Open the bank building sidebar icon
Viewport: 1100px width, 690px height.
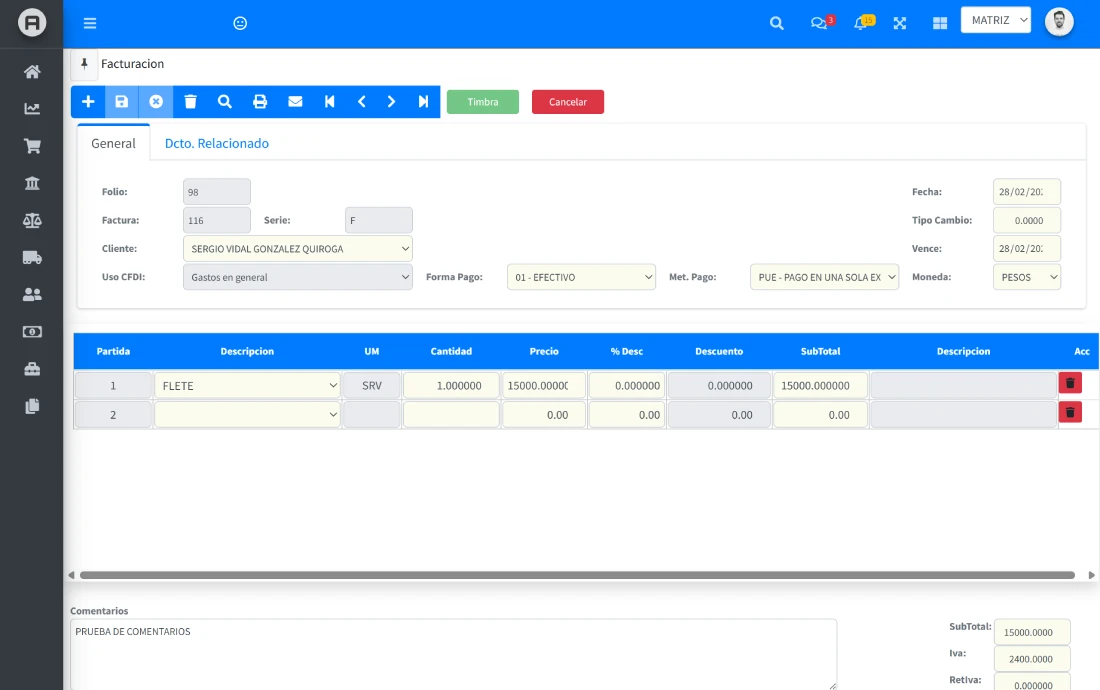pyautogui.click(x=32, y=183)
